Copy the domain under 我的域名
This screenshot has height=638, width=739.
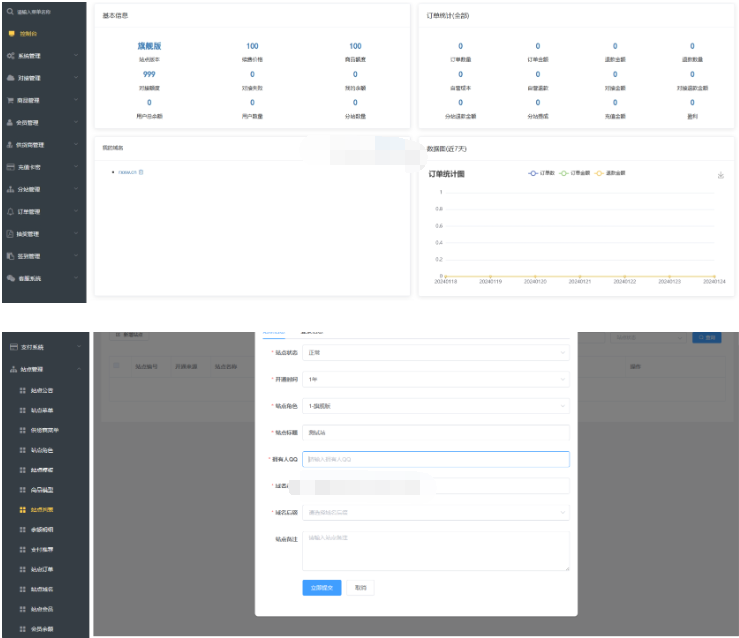[141, 172]
